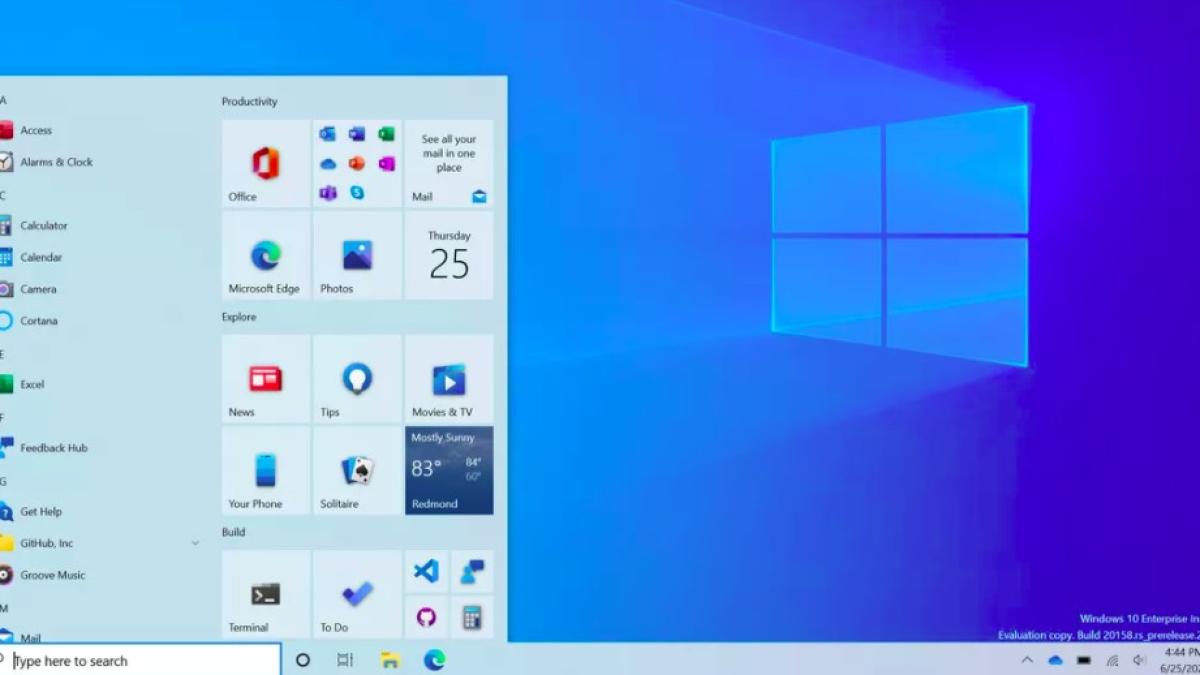Open Mail via 'See all your mail' tile
This screenshot has width=1200, height=675.
tap(449, 163)
